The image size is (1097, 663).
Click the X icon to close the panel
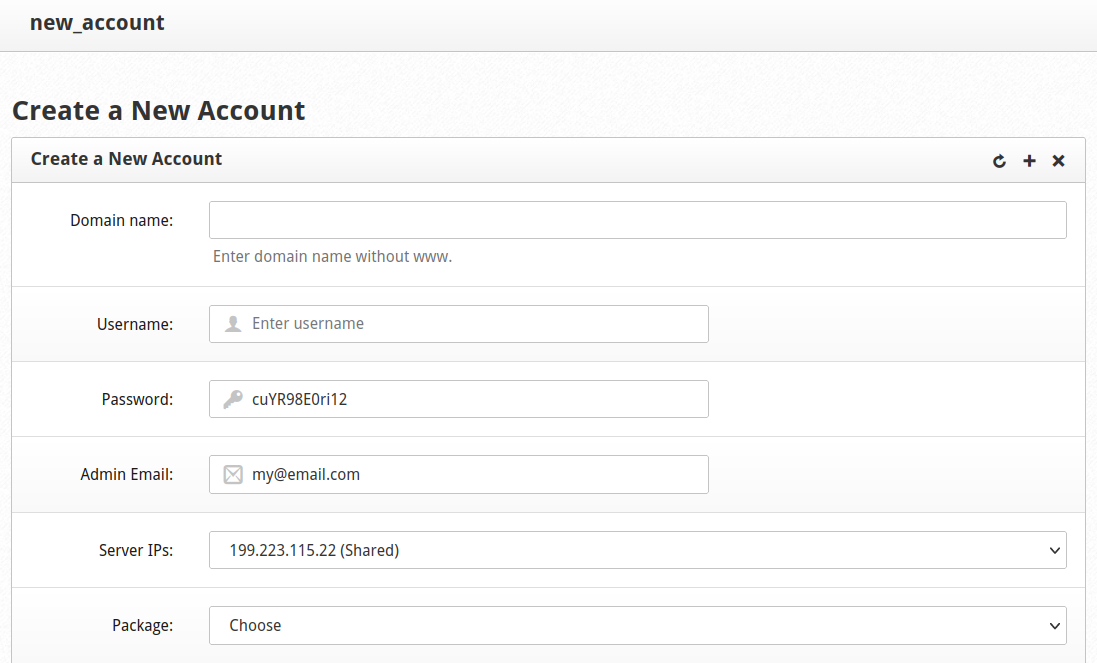[1058, 160]
